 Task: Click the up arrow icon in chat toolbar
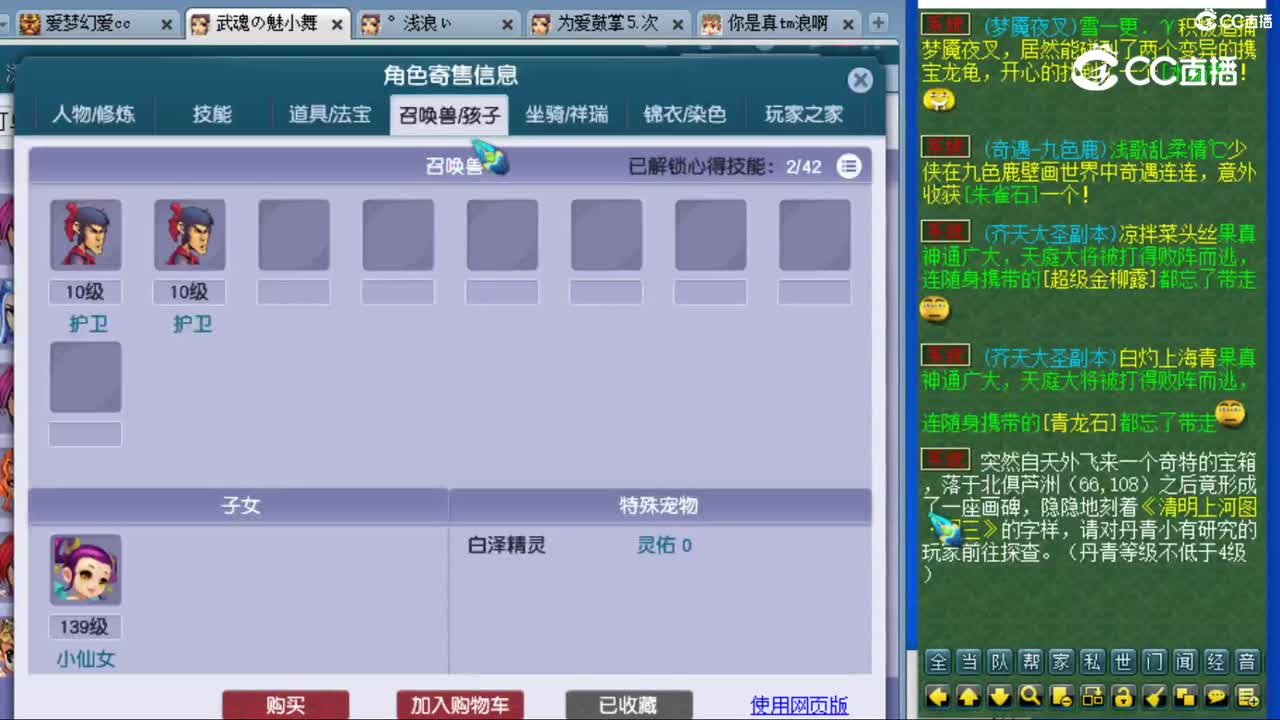tap(968, 696)
